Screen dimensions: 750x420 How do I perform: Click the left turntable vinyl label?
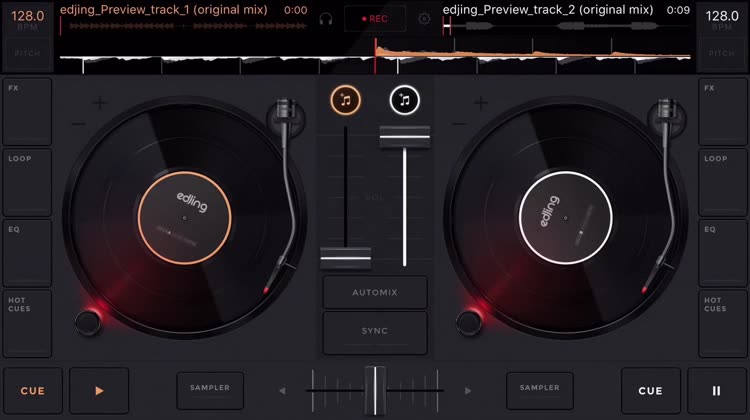tap(185, 218)
